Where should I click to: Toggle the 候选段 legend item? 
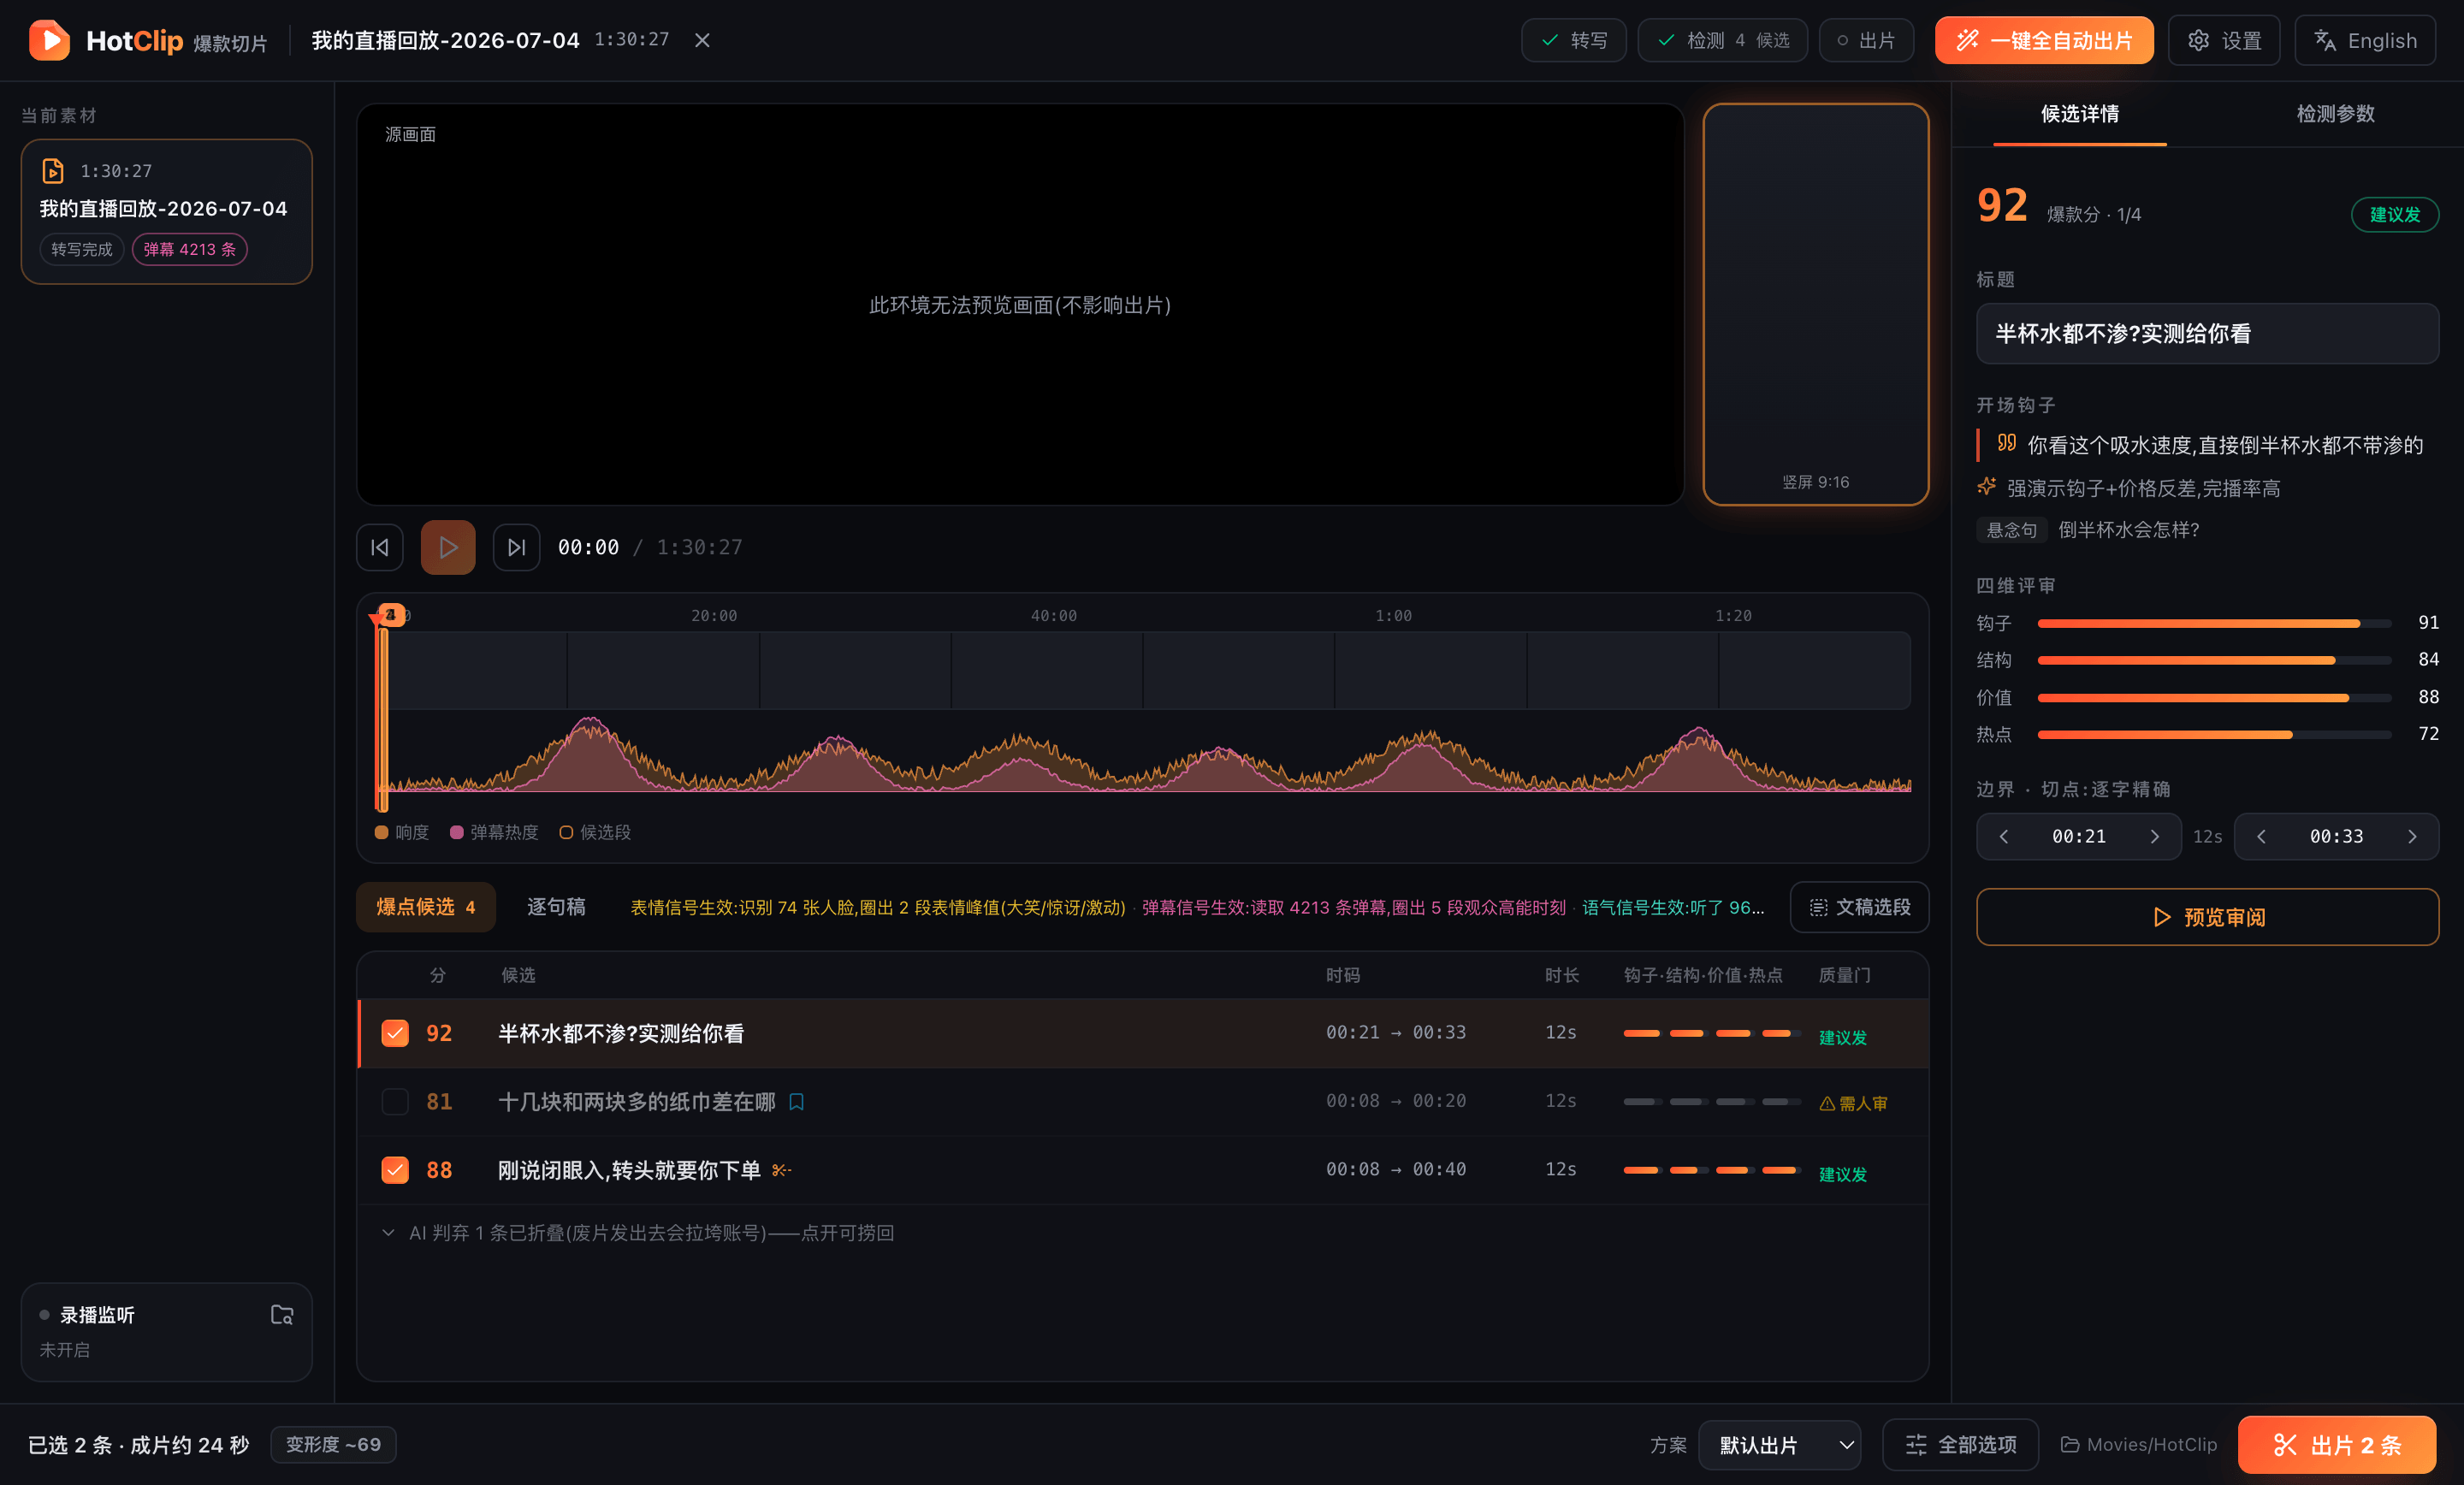595,832
